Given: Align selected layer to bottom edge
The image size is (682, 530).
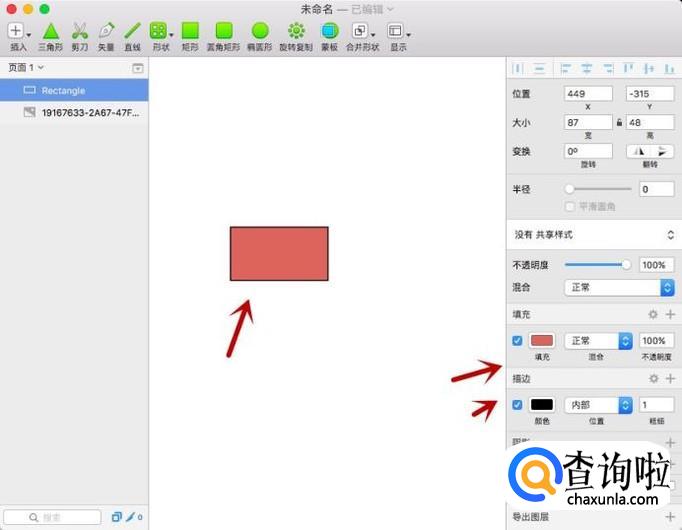Looking at the screenshot, I should pyautogui.click(x=669, y=68).
